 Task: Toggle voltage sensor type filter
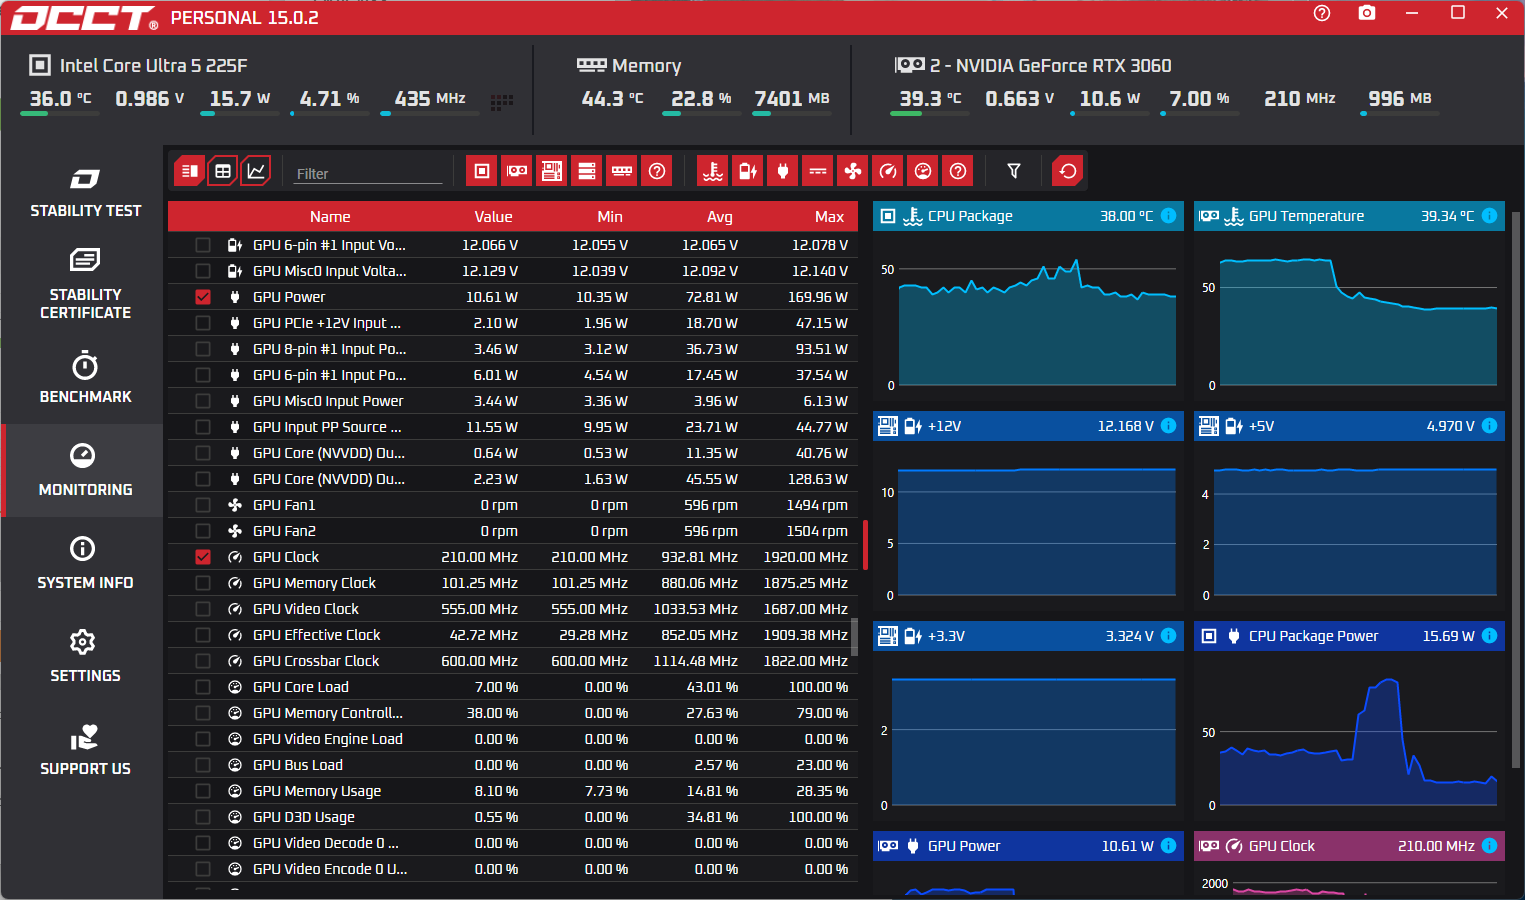coord(748,171)
